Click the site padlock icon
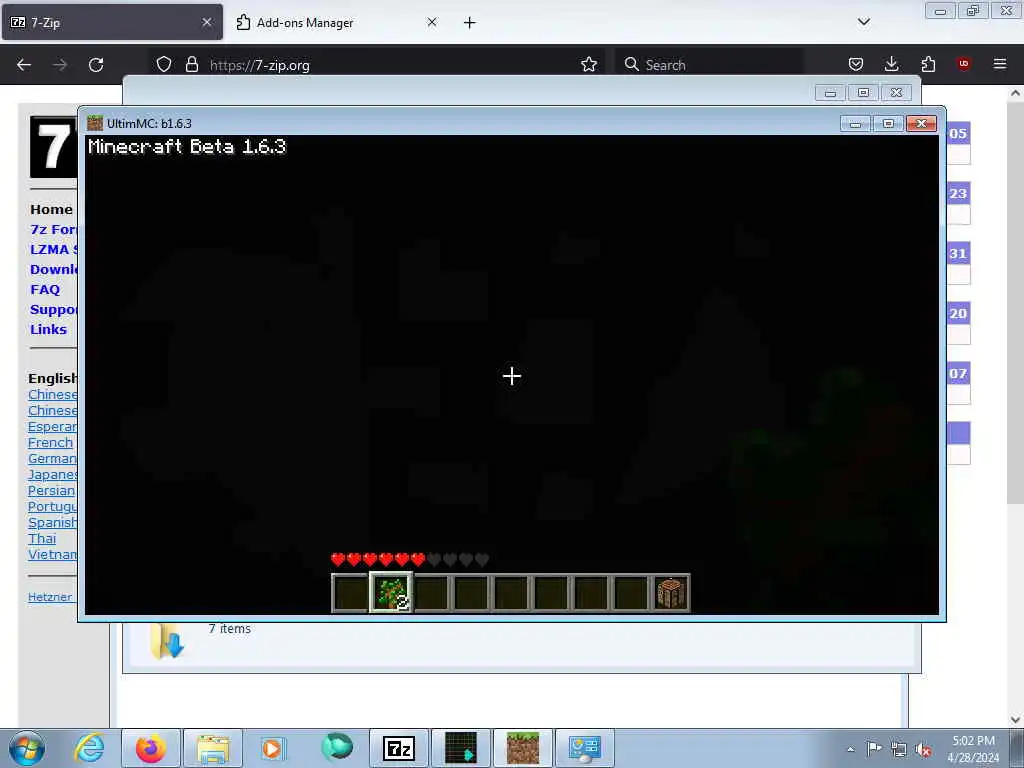 [191, 65]
